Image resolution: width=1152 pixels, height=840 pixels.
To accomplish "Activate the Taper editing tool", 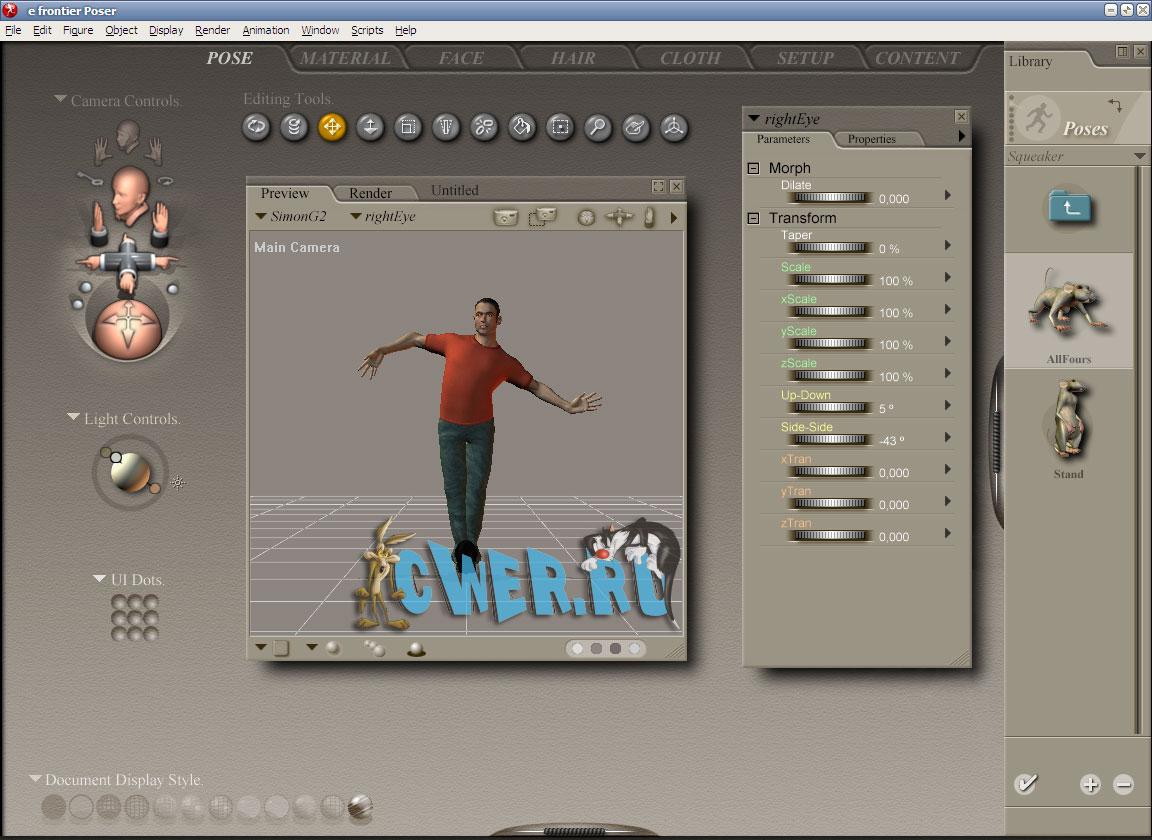I will (x=446, y=127).
